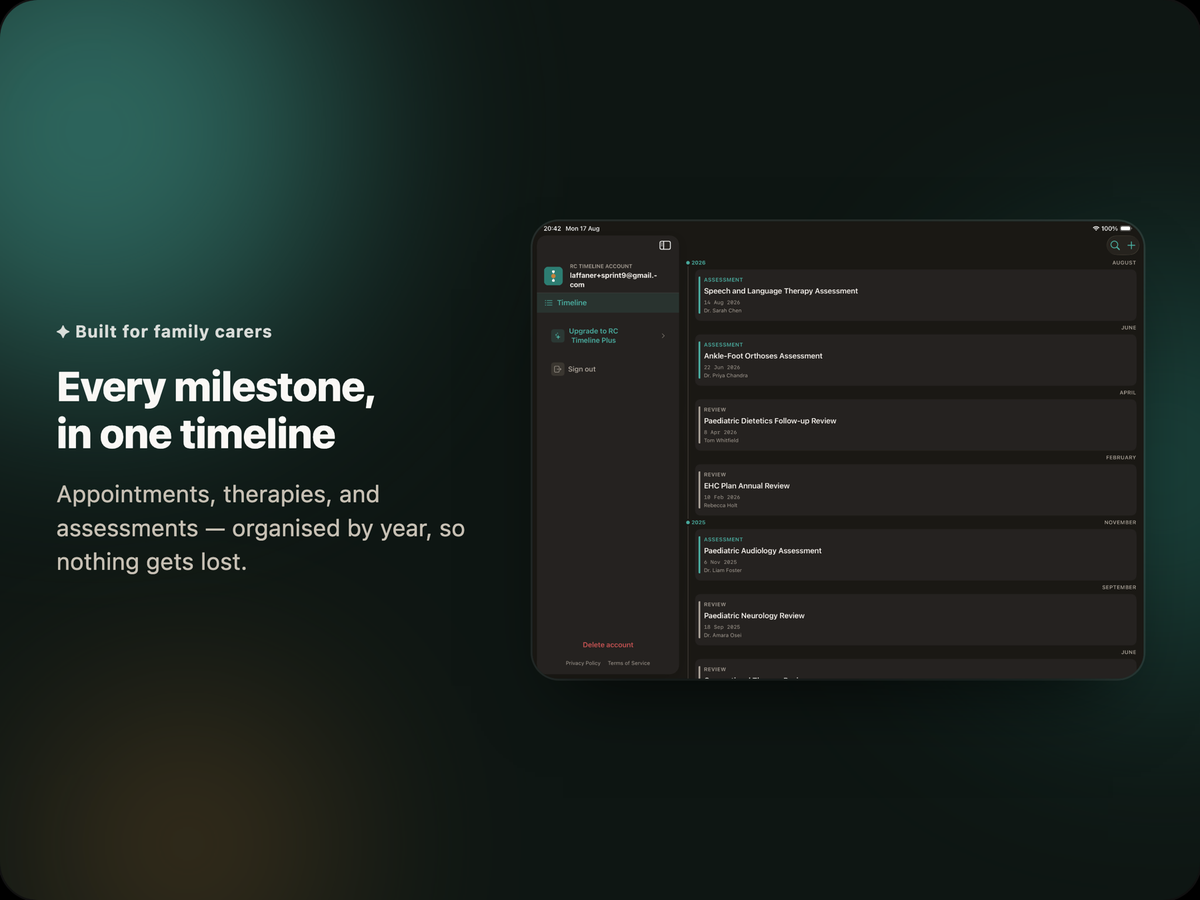1200x900 pixels.
Task: Click the sparkle icon beside Upgrade to RC Timeline Plus
Action: click(x=557, y=336)
